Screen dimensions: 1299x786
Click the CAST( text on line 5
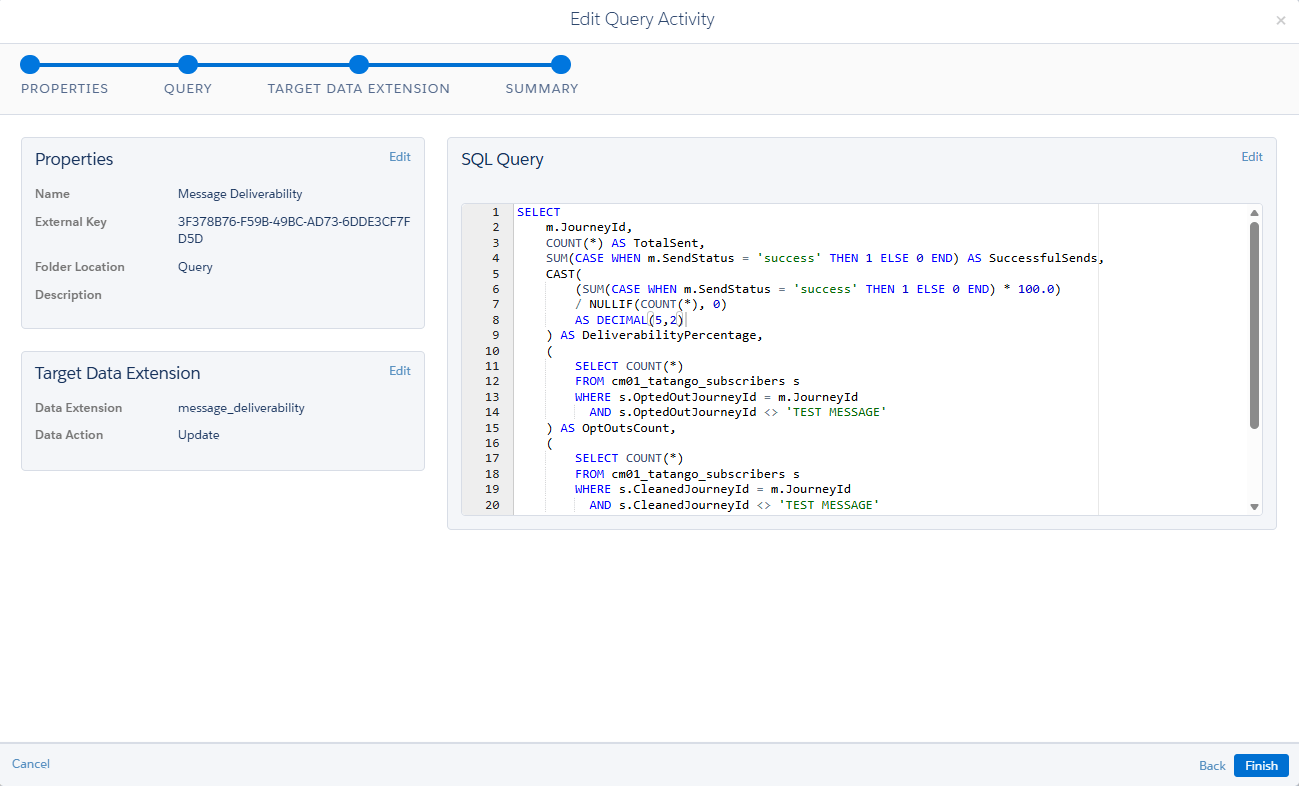click(564, 274)
